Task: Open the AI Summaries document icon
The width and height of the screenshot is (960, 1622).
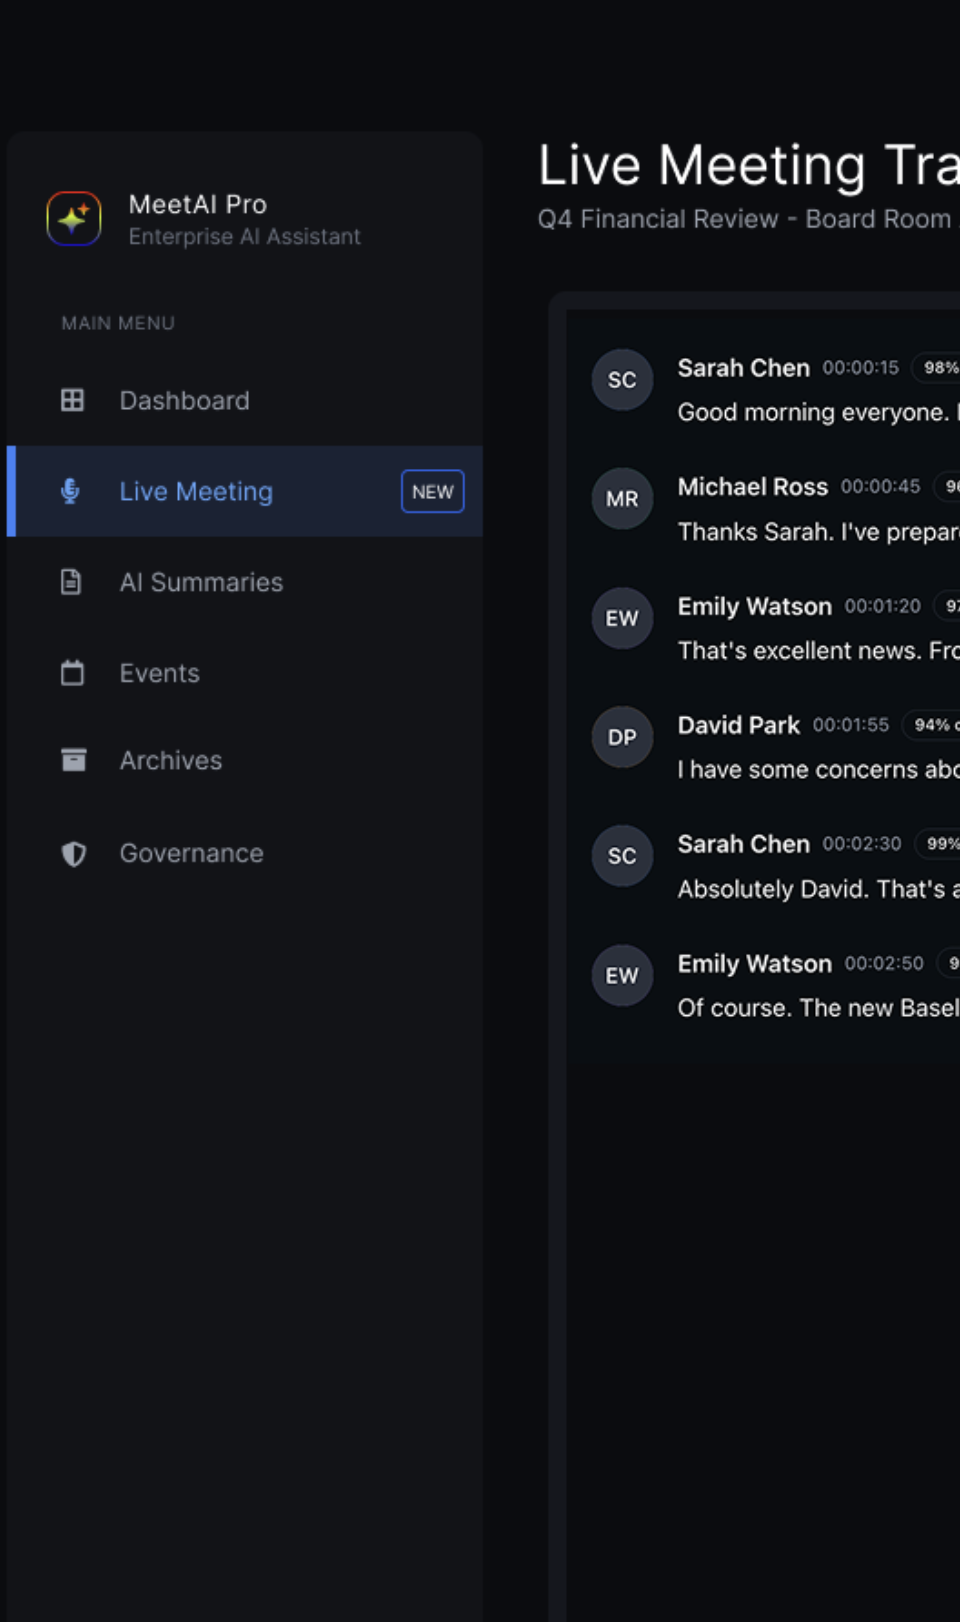Action: coord(71,582)
